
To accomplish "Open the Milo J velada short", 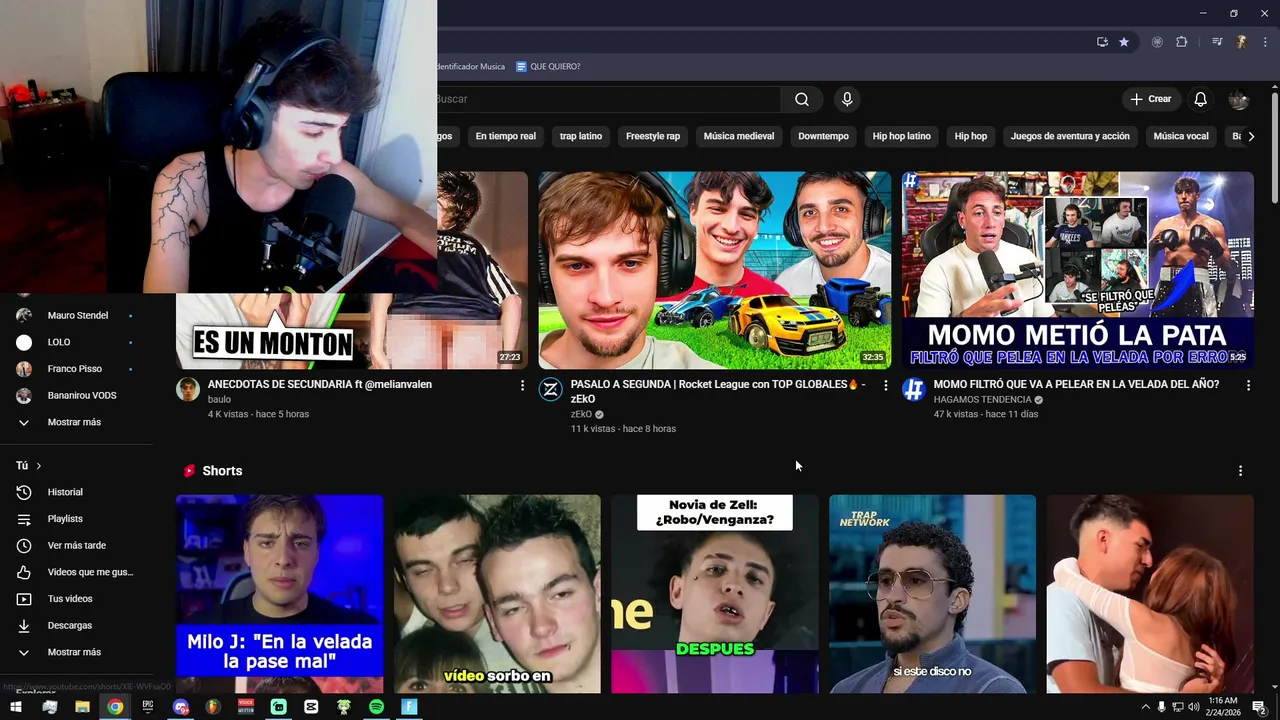I will (x=280, y=594).
